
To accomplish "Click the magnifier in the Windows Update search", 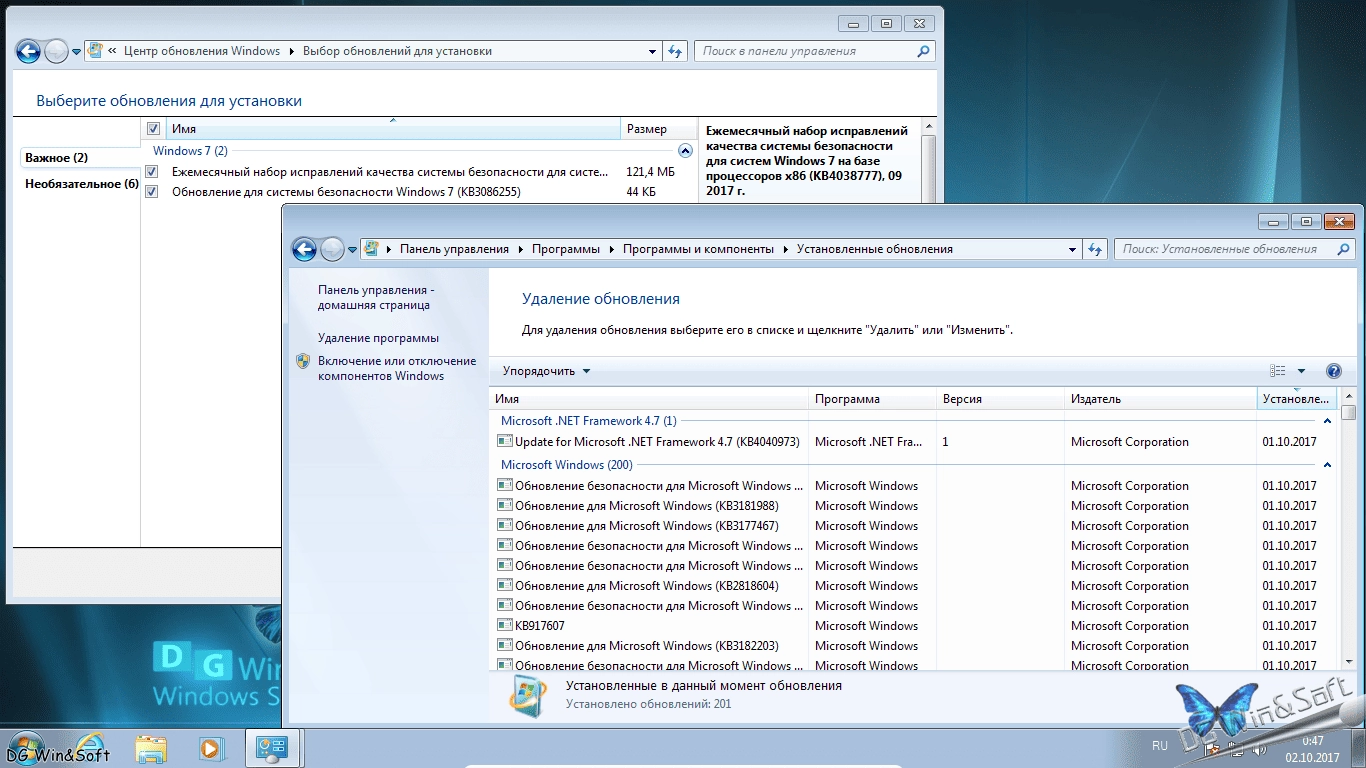I will 924,51.
